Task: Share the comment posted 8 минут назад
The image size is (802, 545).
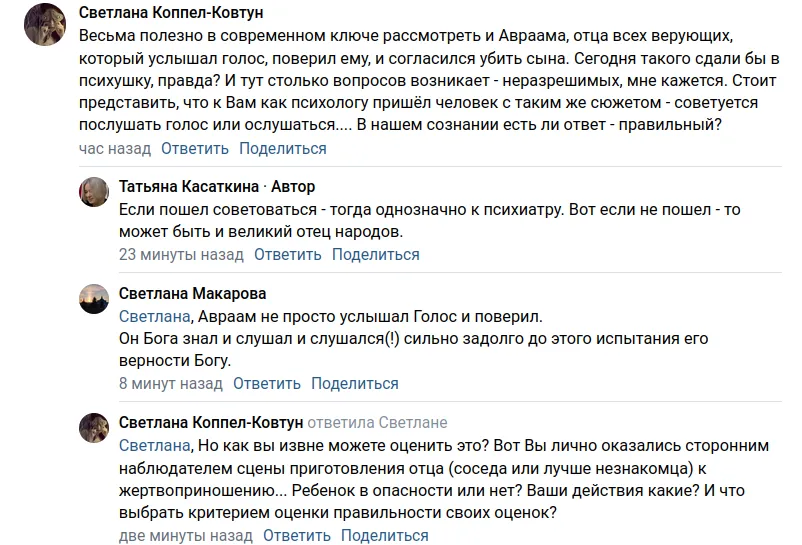Action: click(355, 384)
